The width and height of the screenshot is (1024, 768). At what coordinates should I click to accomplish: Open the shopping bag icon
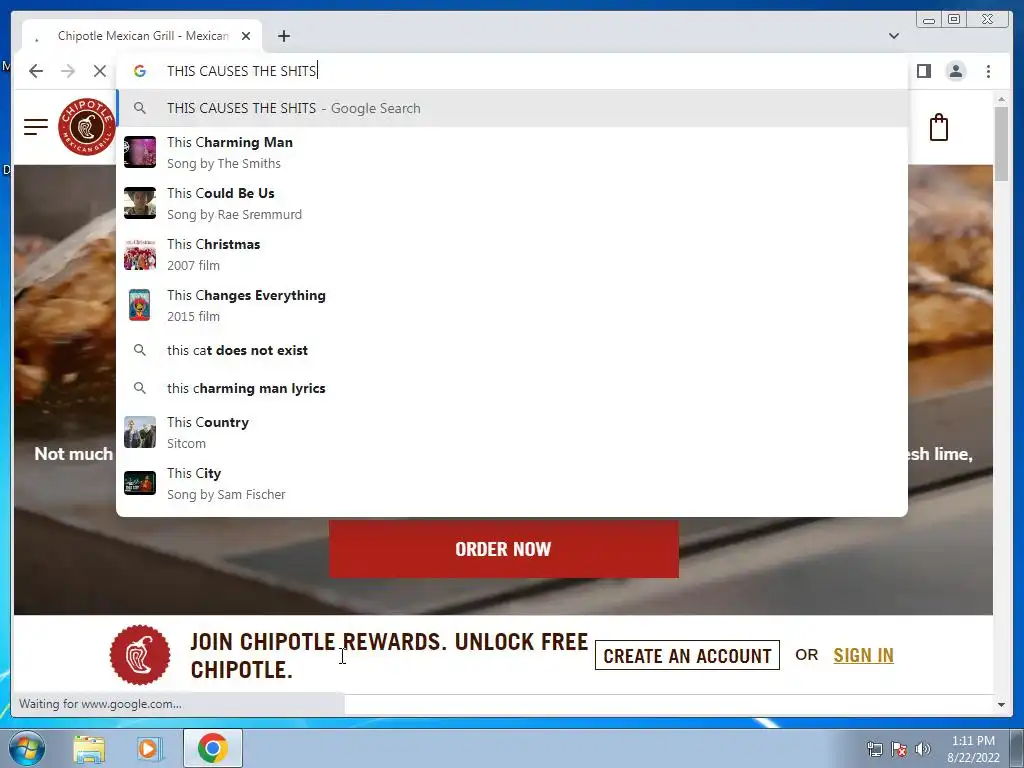pos(938,127)
